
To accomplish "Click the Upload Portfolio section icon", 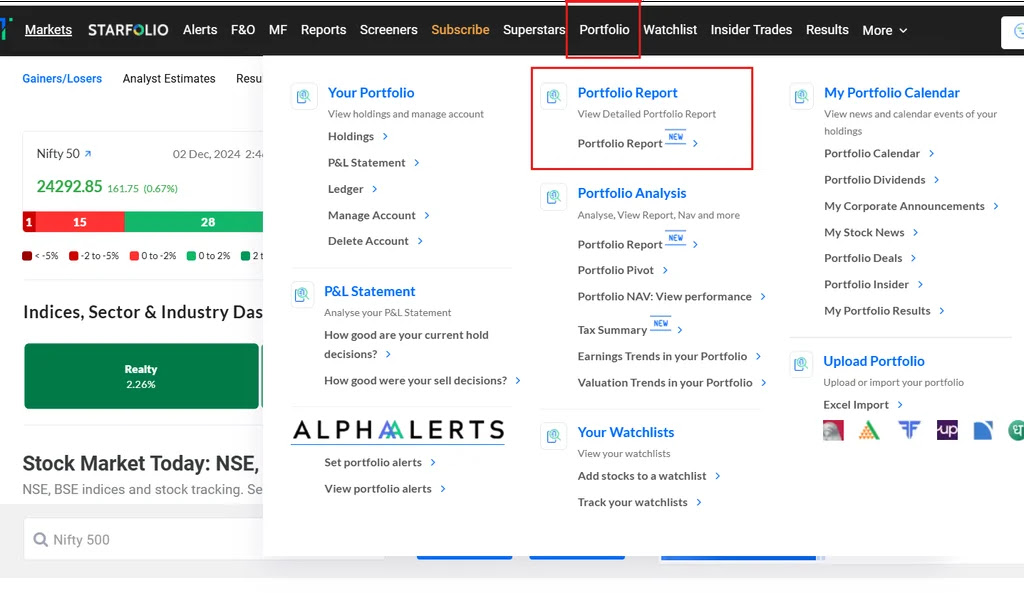I will coord(801,364).
